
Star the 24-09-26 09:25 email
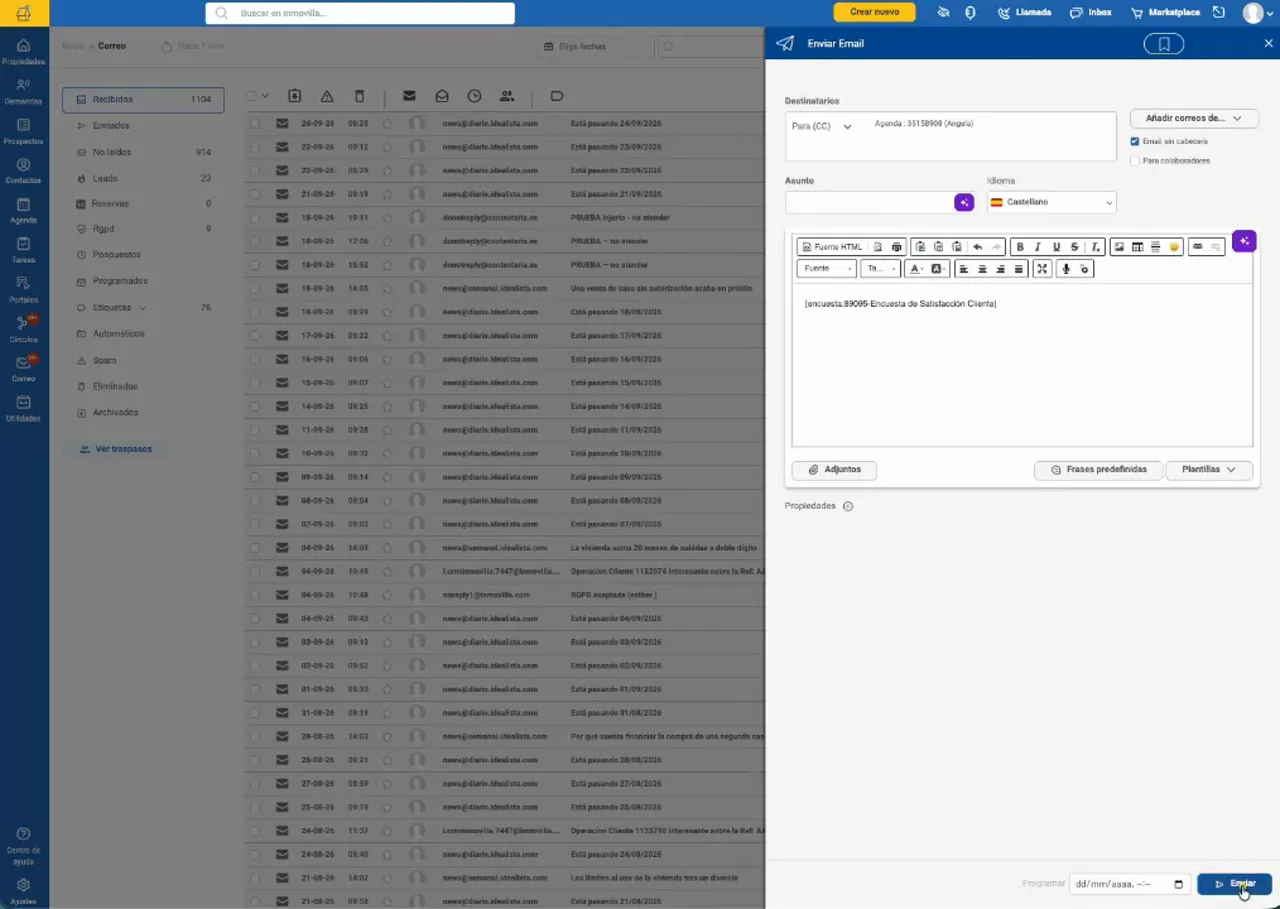(387, 124)
